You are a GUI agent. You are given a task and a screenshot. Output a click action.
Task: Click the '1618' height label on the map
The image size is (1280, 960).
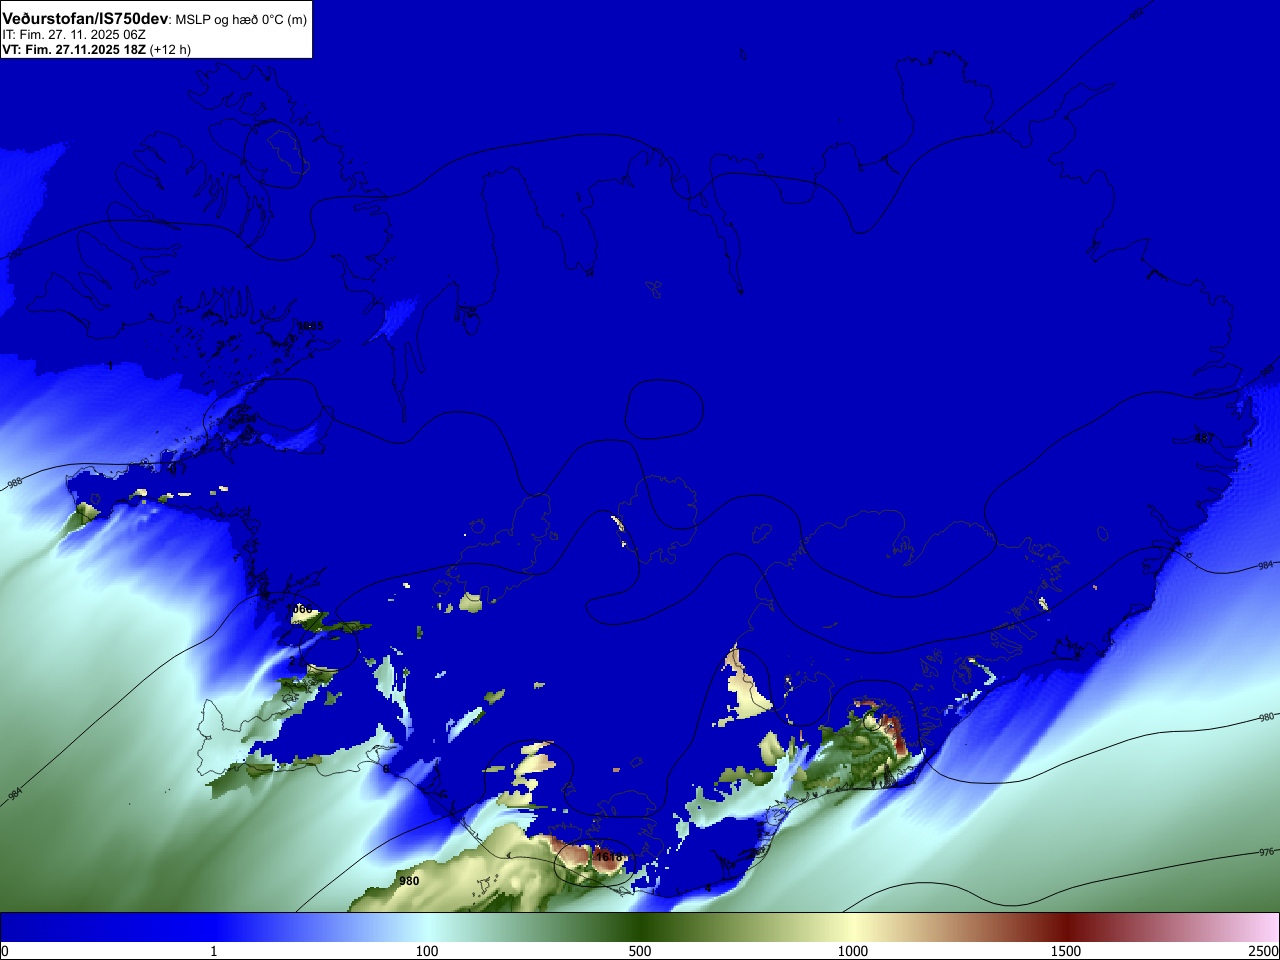click(608, 857)
